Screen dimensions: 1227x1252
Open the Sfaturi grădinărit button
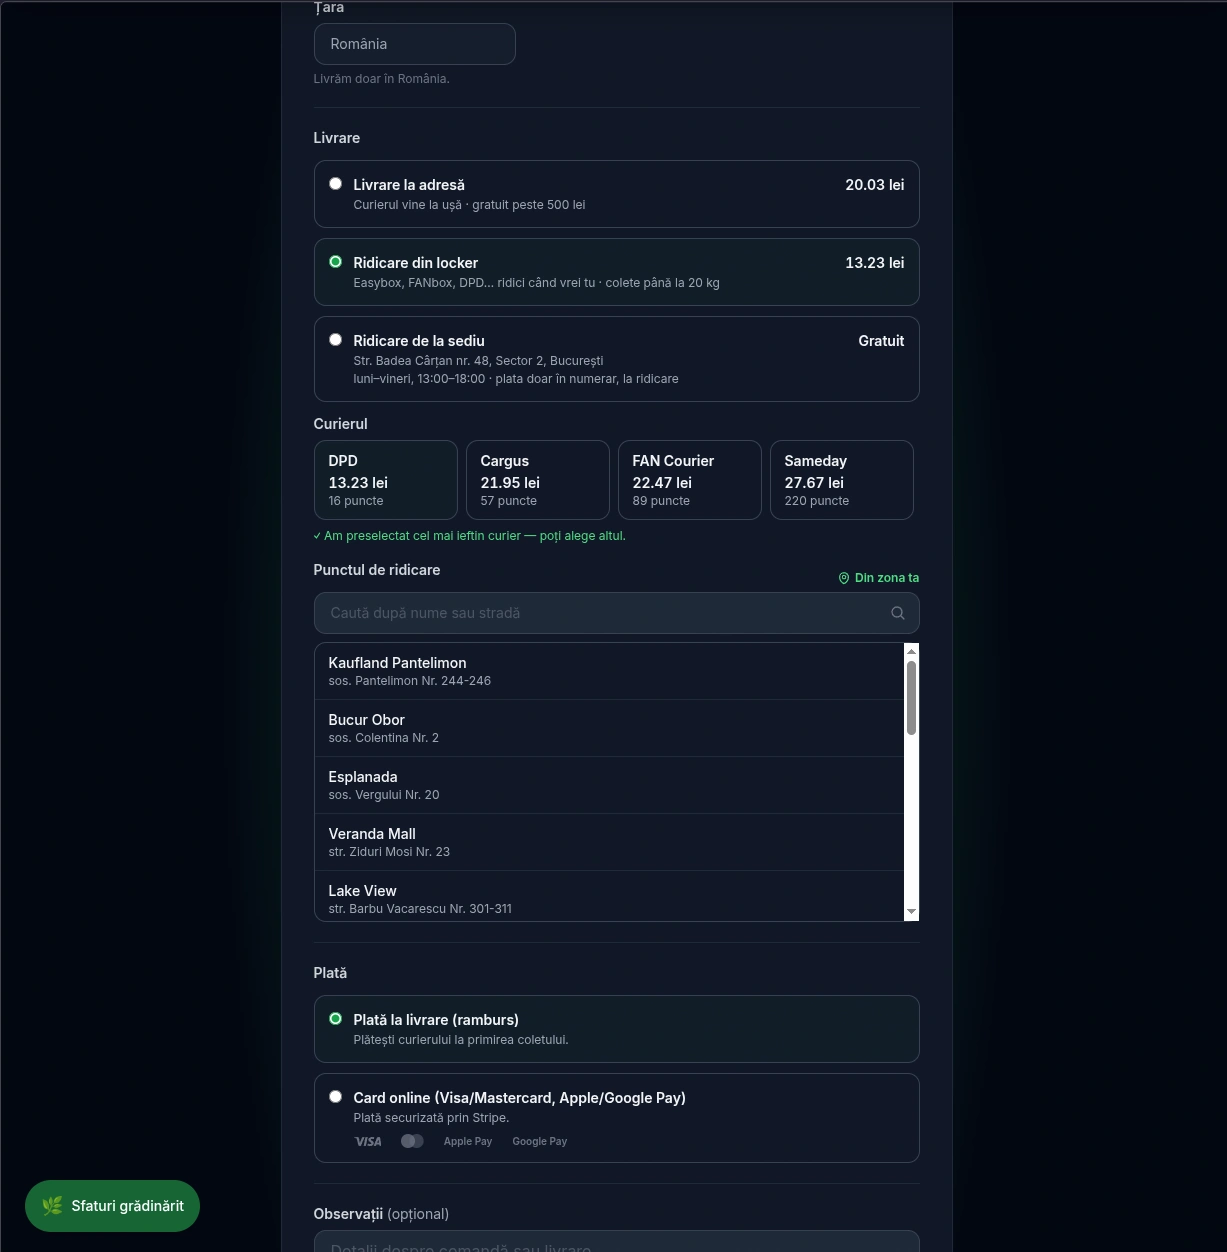112,1206
